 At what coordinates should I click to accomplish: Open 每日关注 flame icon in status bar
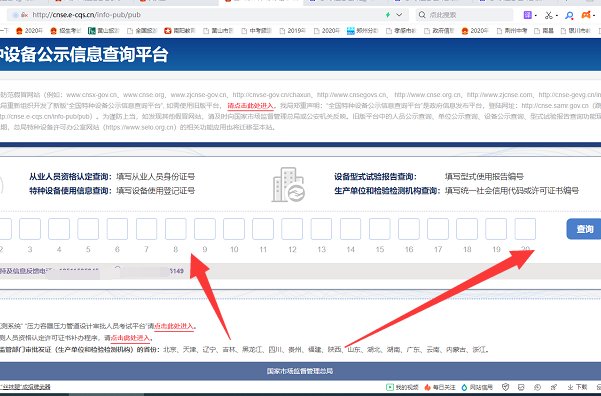[x=440, y=388]
